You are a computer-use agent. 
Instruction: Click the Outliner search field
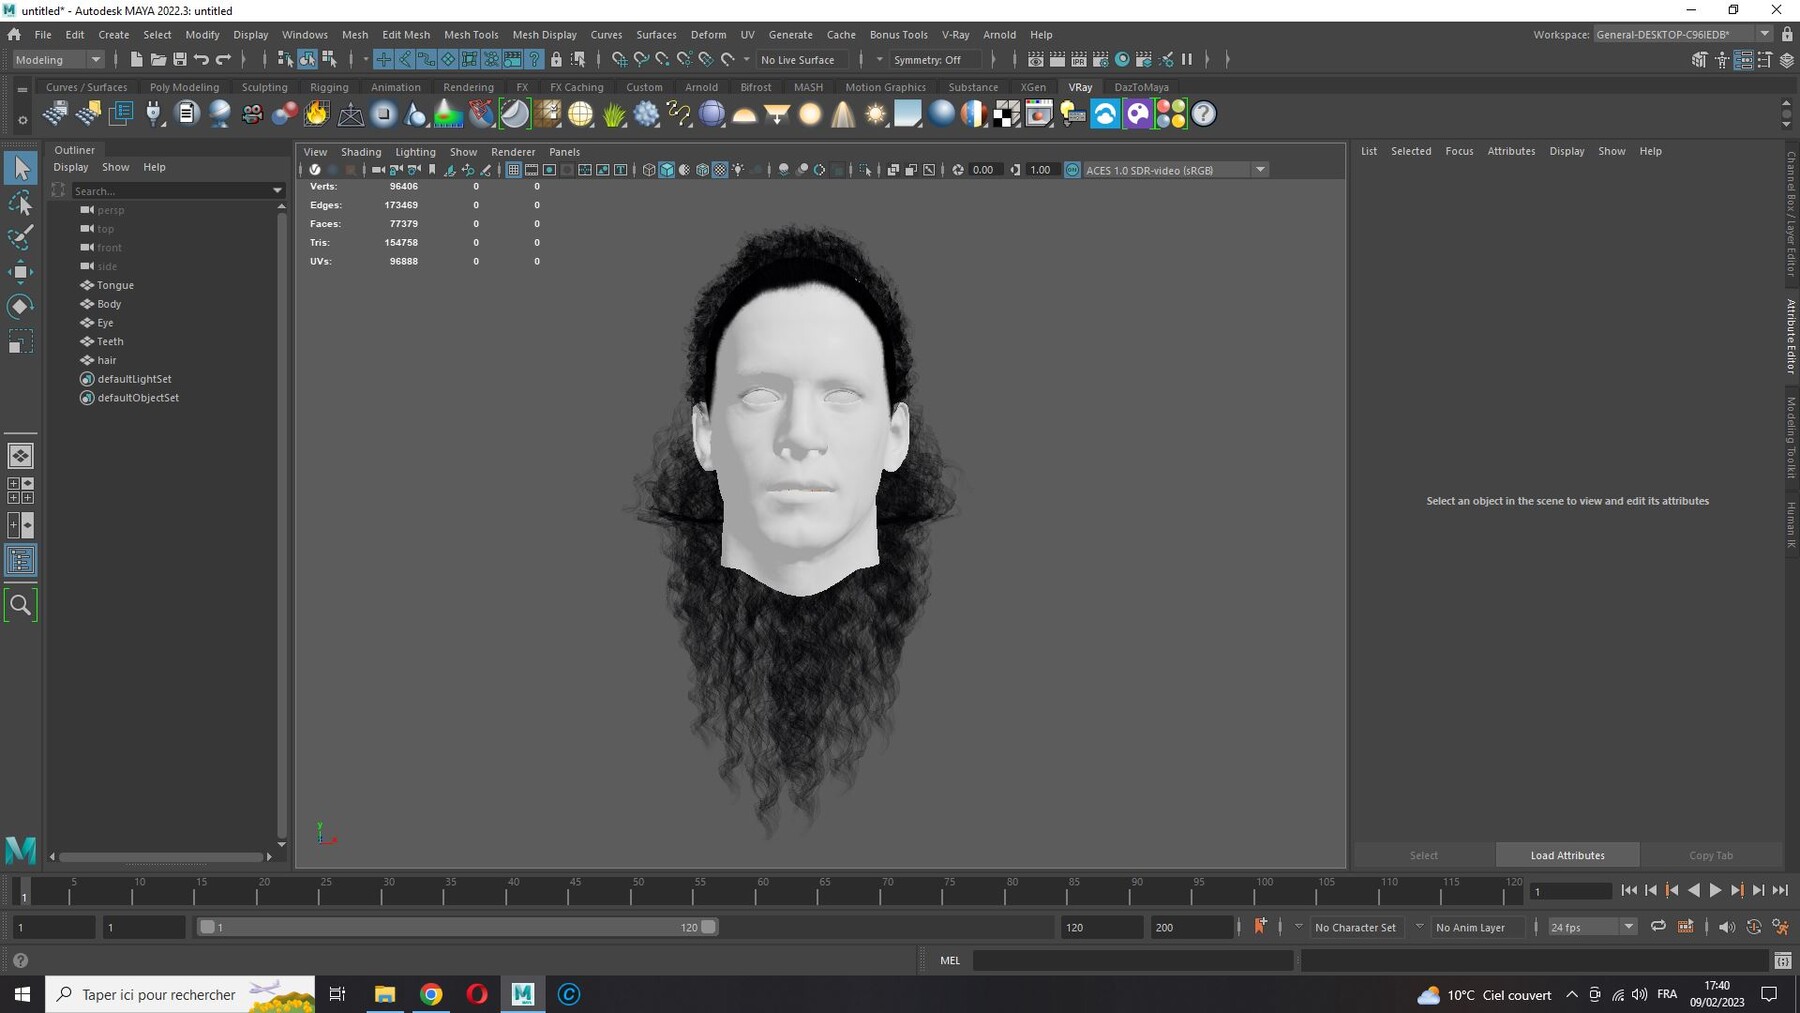[x=170, y=190]
